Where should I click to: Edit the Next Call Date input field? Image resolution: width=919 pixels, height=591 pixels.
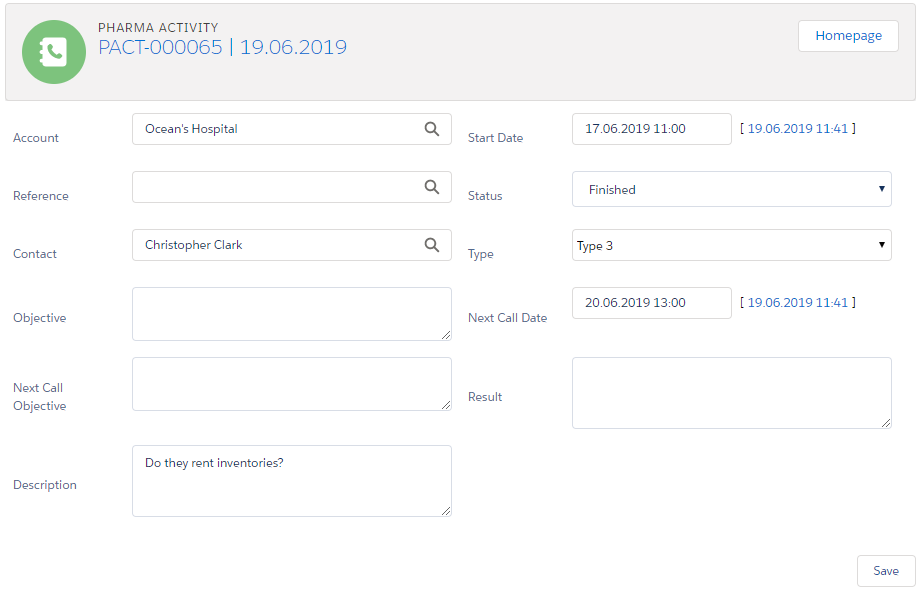651,303
